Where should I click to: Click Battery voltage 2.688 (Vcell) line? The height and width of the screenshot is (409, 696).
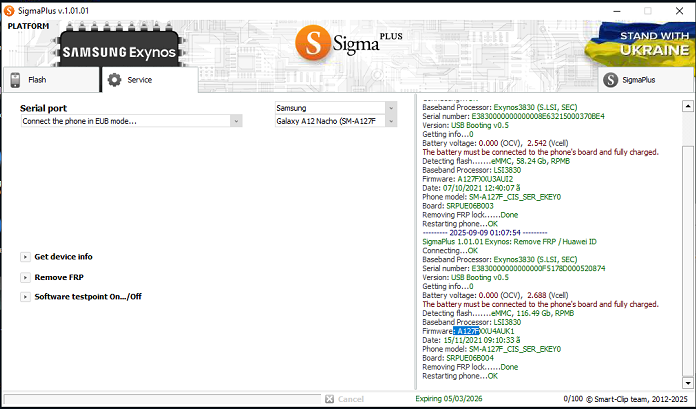[495, 295]
